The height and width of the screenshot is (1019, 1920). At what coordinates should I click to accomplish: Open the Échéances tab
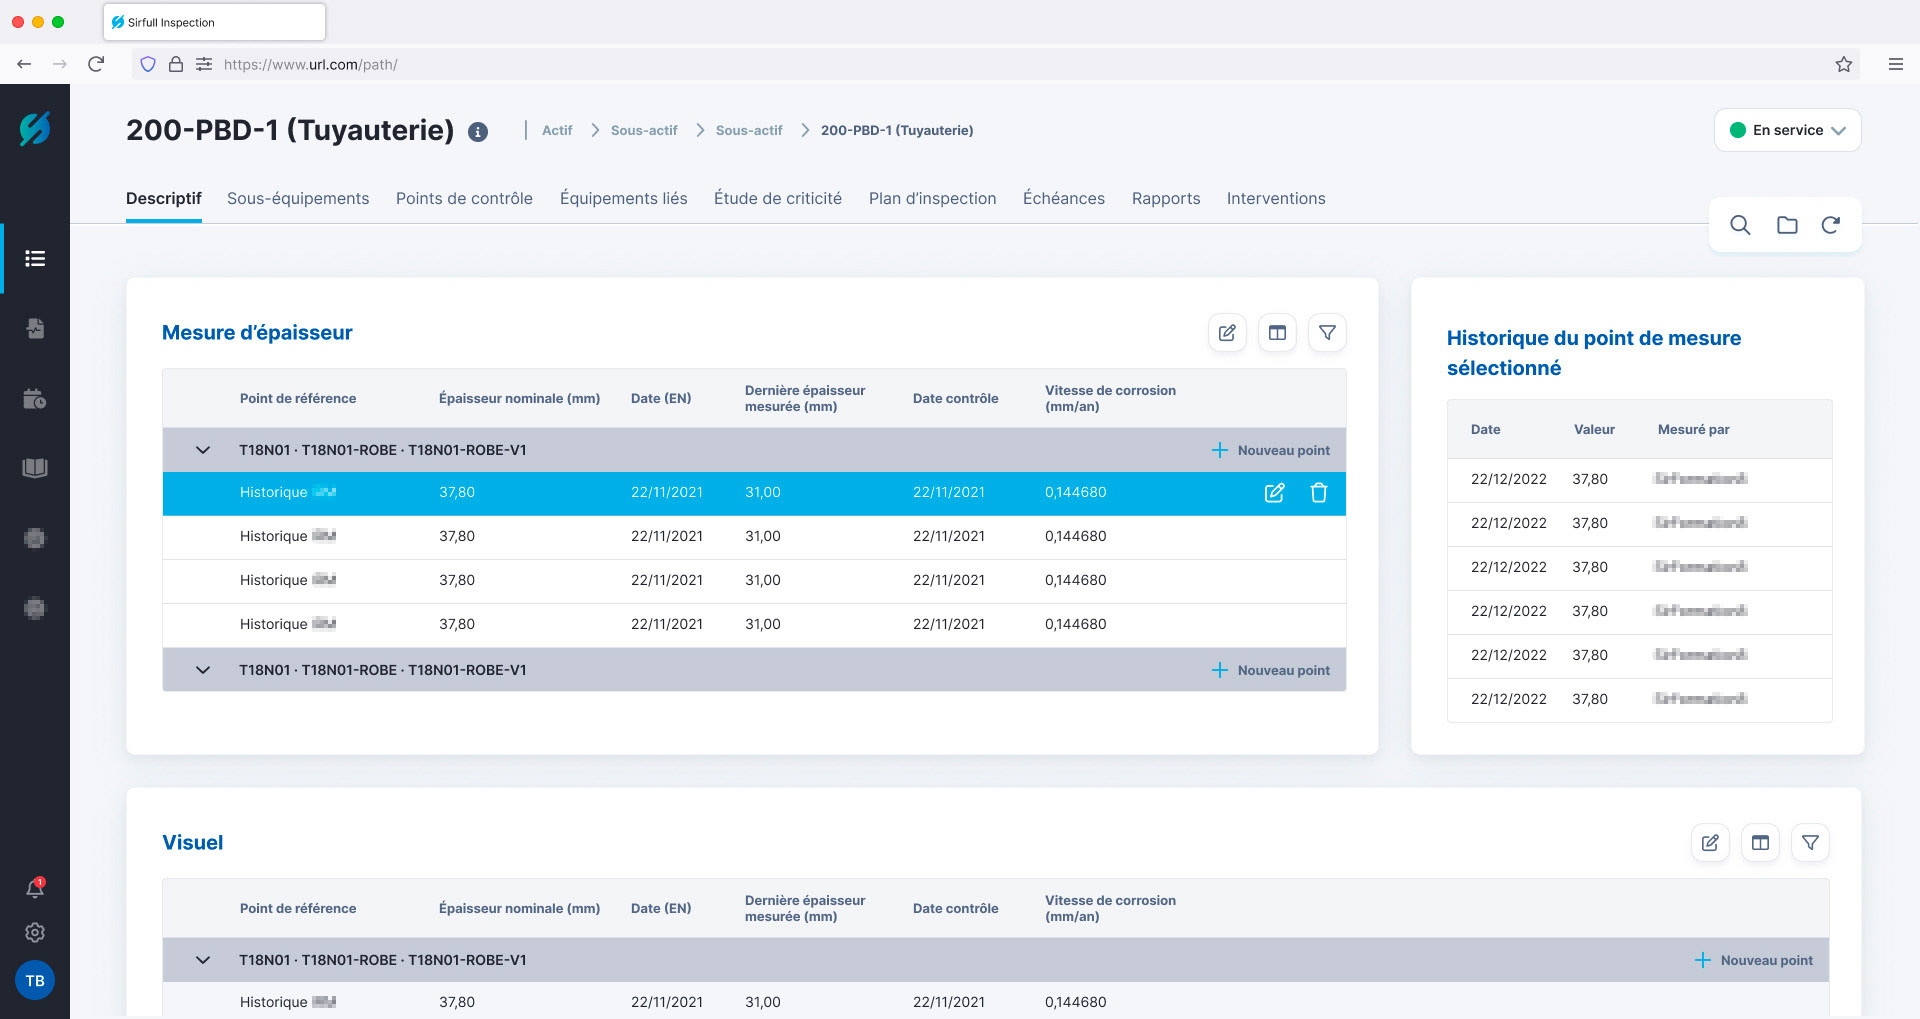[x=1064, y=198]
